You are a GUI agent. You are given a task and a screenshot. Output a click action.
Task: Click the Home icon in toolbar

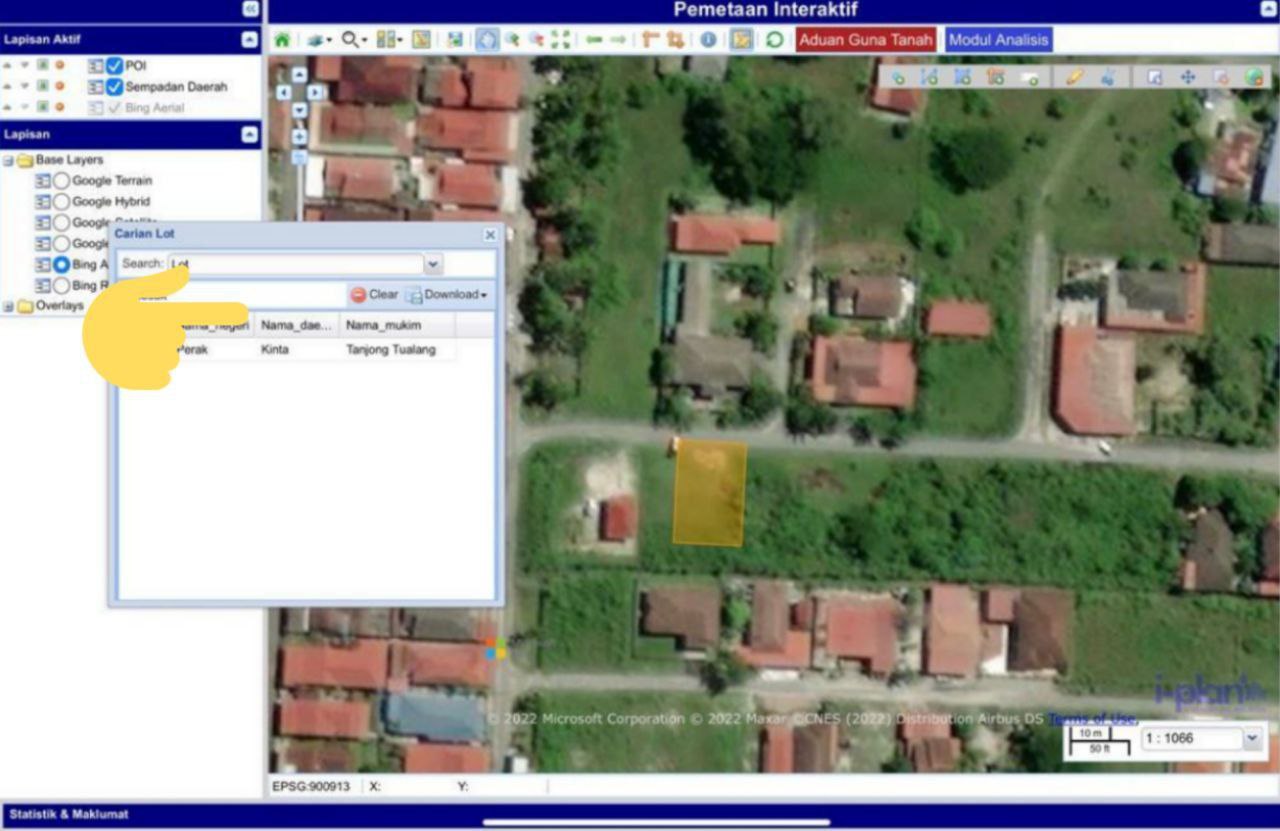pos(282,40)
